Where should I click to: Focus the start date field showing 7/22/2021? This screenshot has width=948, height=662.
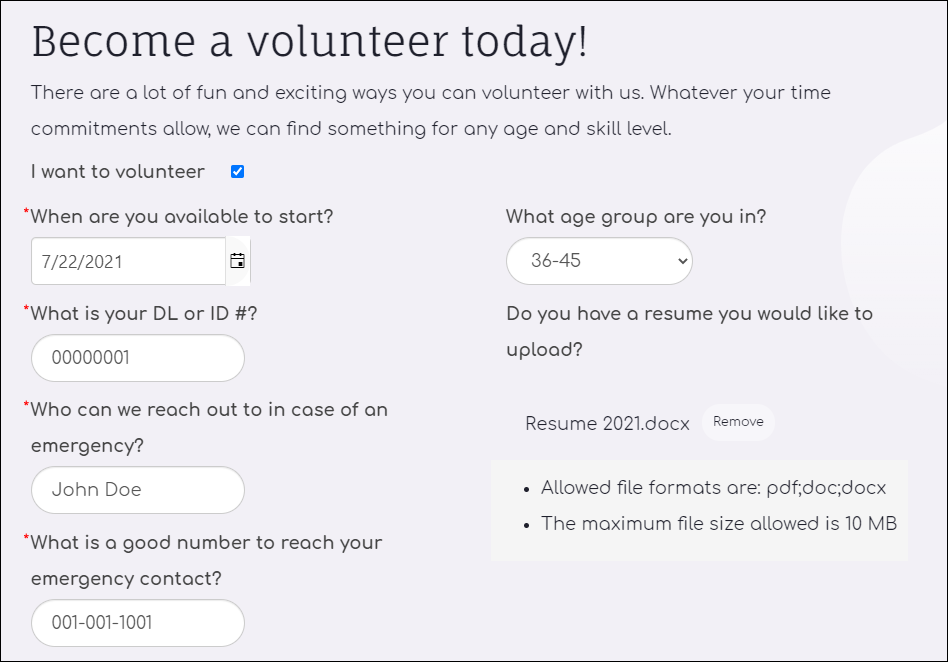[x=129, y=261]
